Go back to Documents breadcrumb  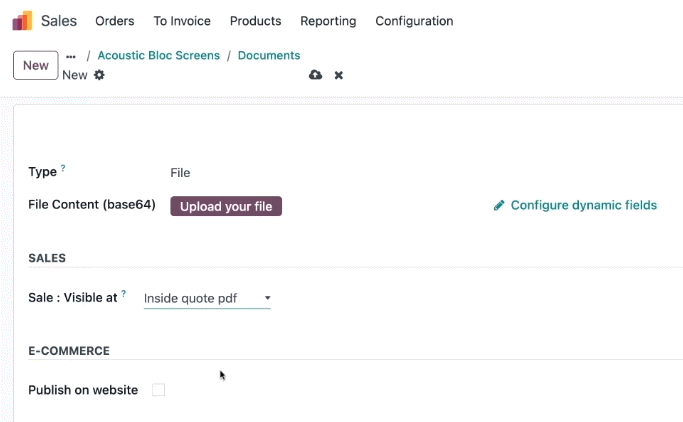[269, 55]
